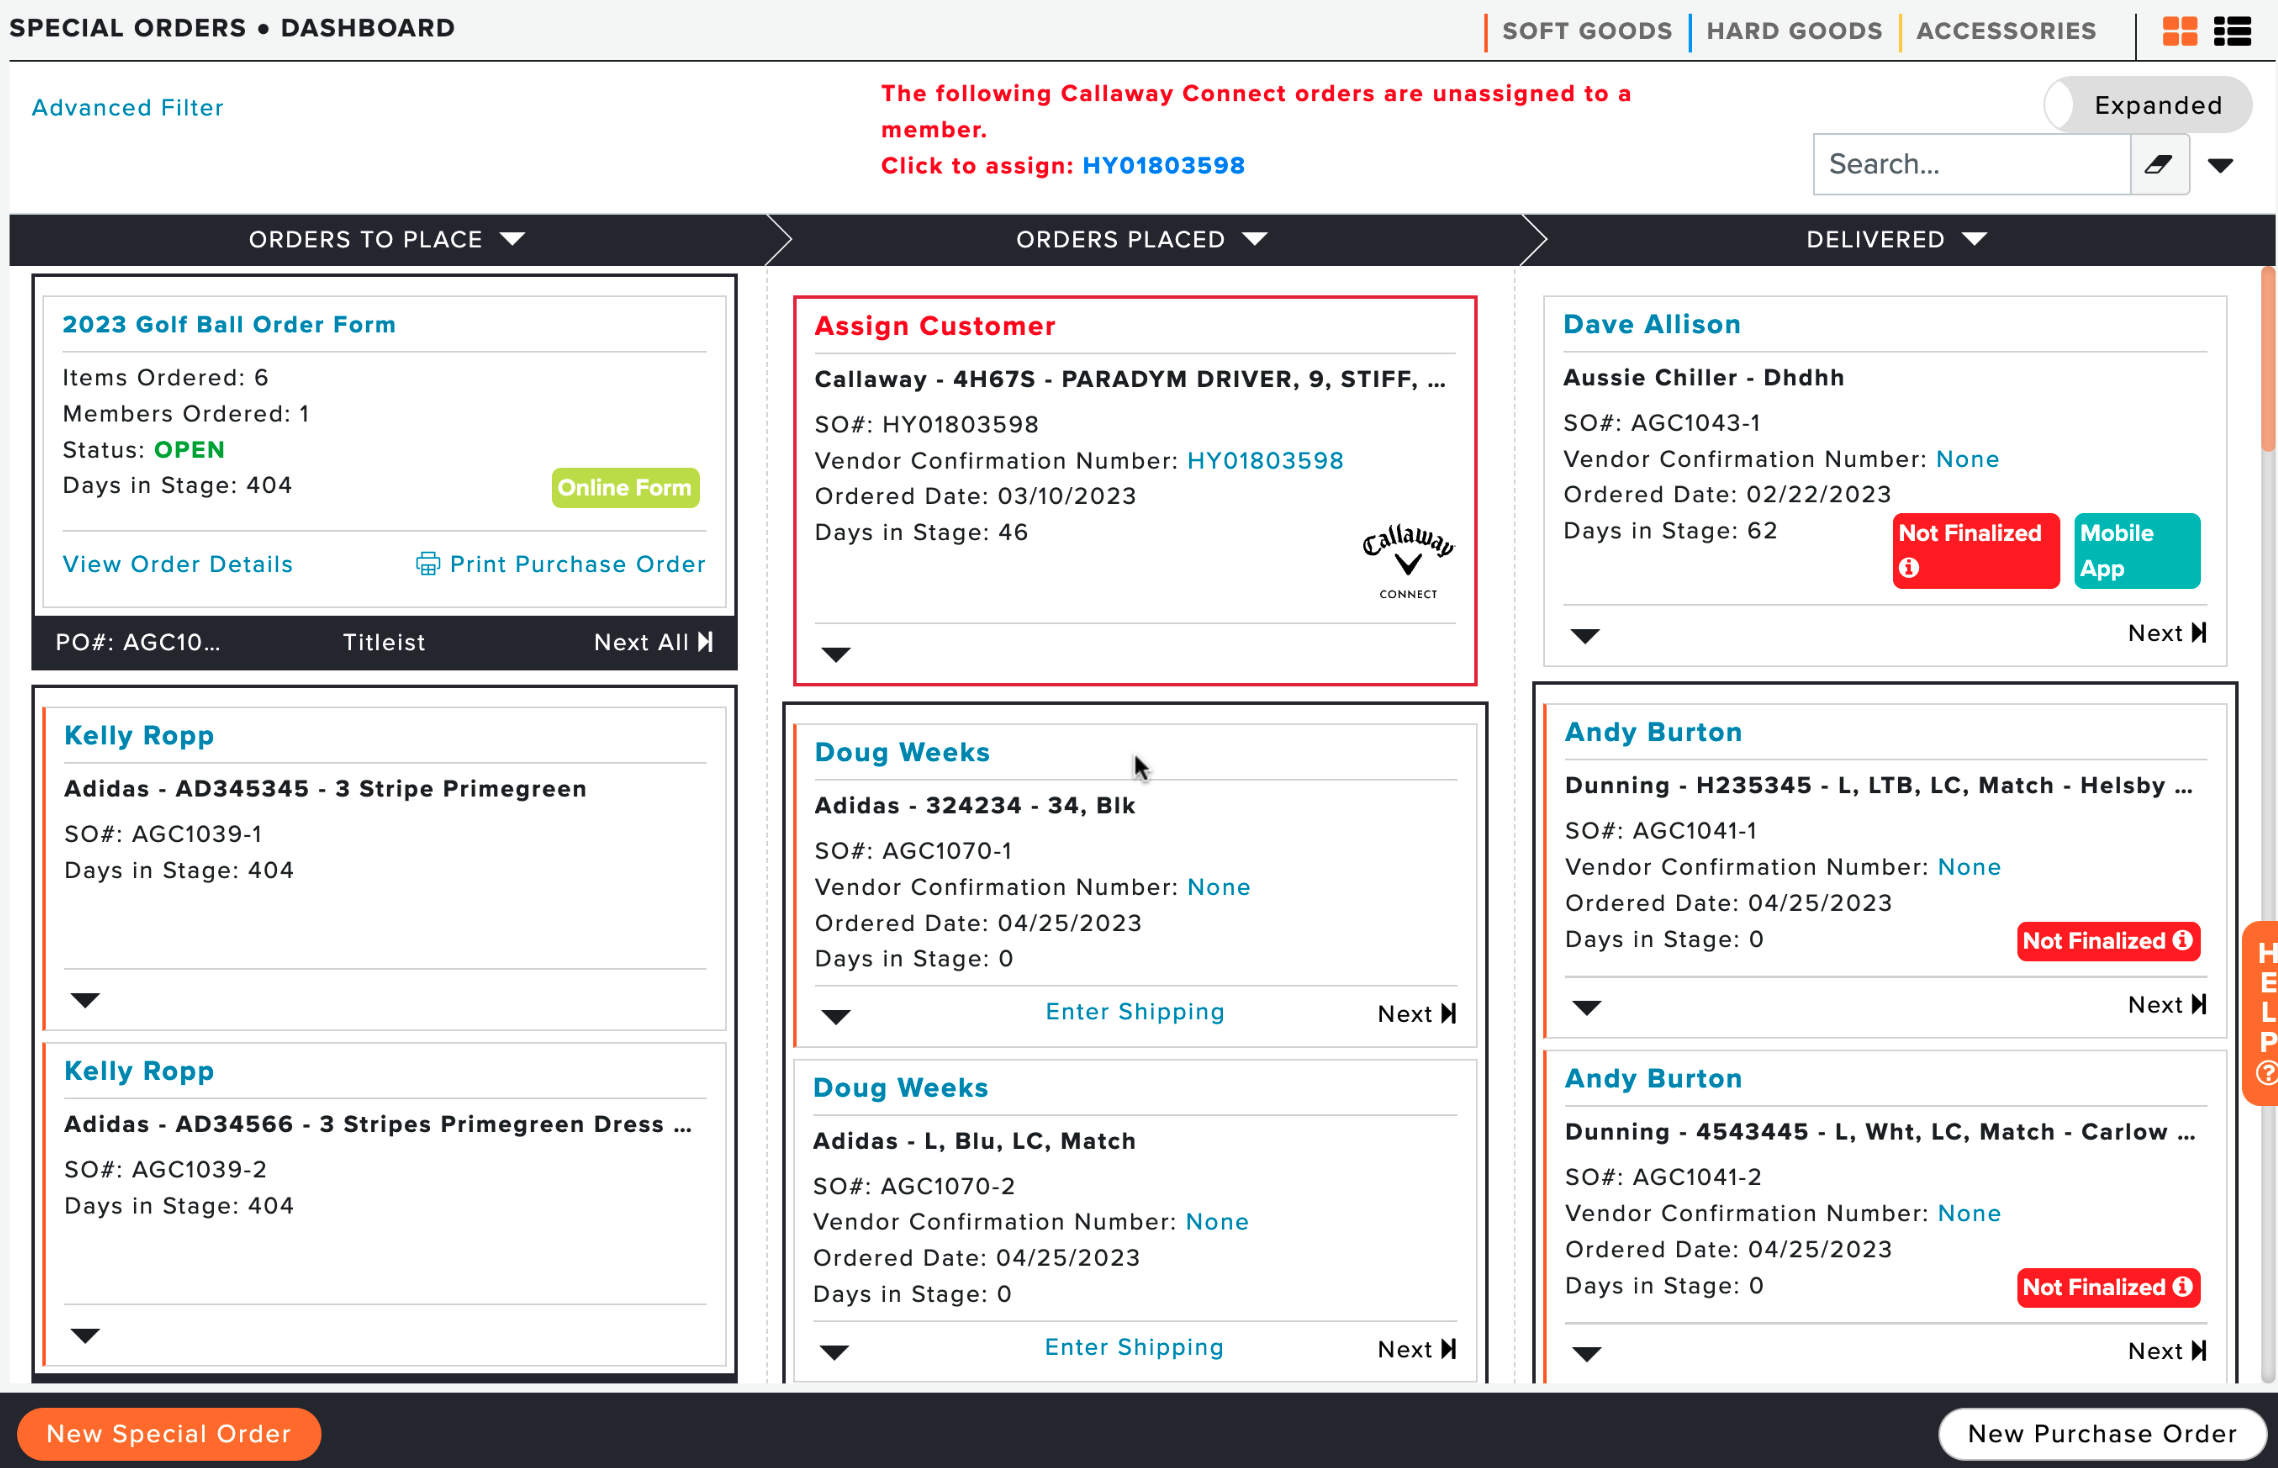Click the Delivered column vertical scrollbar
Screen dimensions: 2278x1468
[x=2268, y=360]
